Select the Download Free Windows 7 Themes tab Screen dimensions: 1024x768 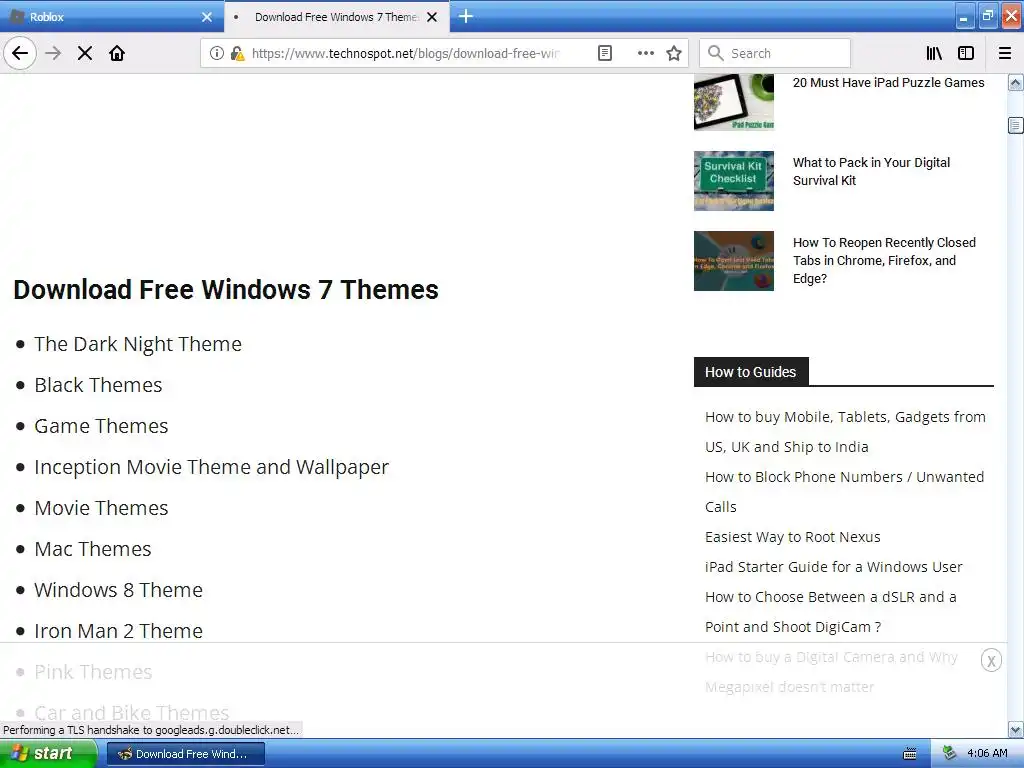pyautogui.click(x=336, y=17)
